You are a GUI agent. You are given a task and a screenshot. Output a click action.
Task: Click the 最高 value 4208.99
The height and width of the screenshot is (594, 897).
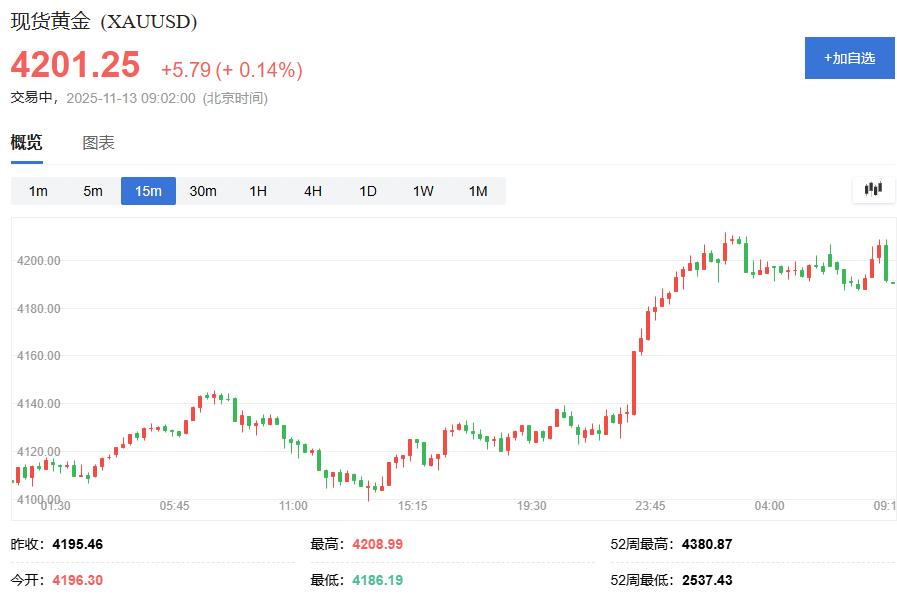(377, 543)
